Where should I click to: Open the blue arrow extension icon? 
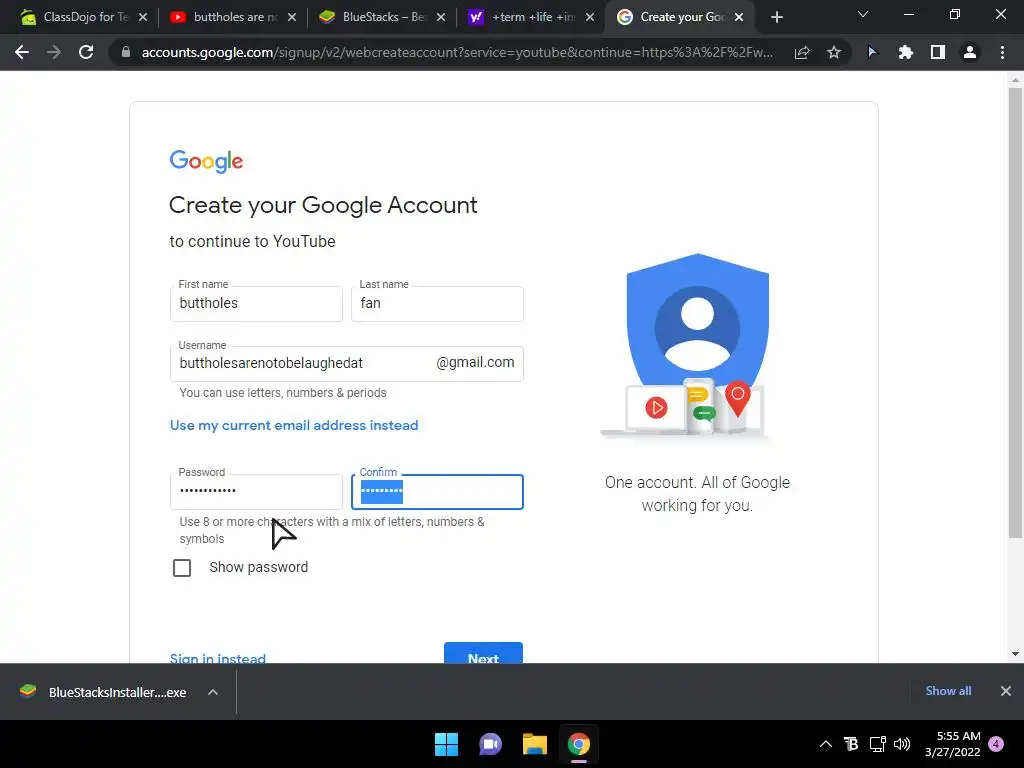[872, 52]
